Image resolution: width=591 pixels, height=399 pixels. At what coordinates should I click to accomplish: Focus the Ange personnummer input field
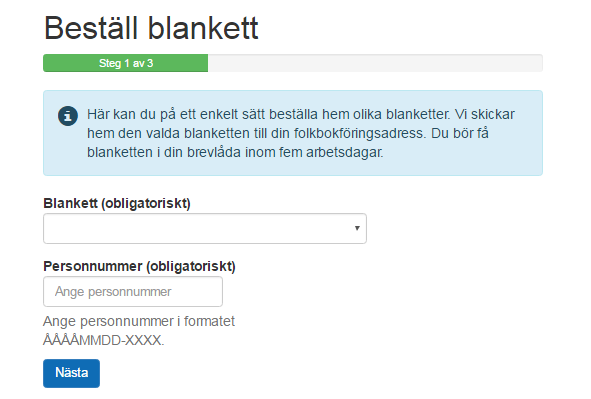tap(133, 292)
